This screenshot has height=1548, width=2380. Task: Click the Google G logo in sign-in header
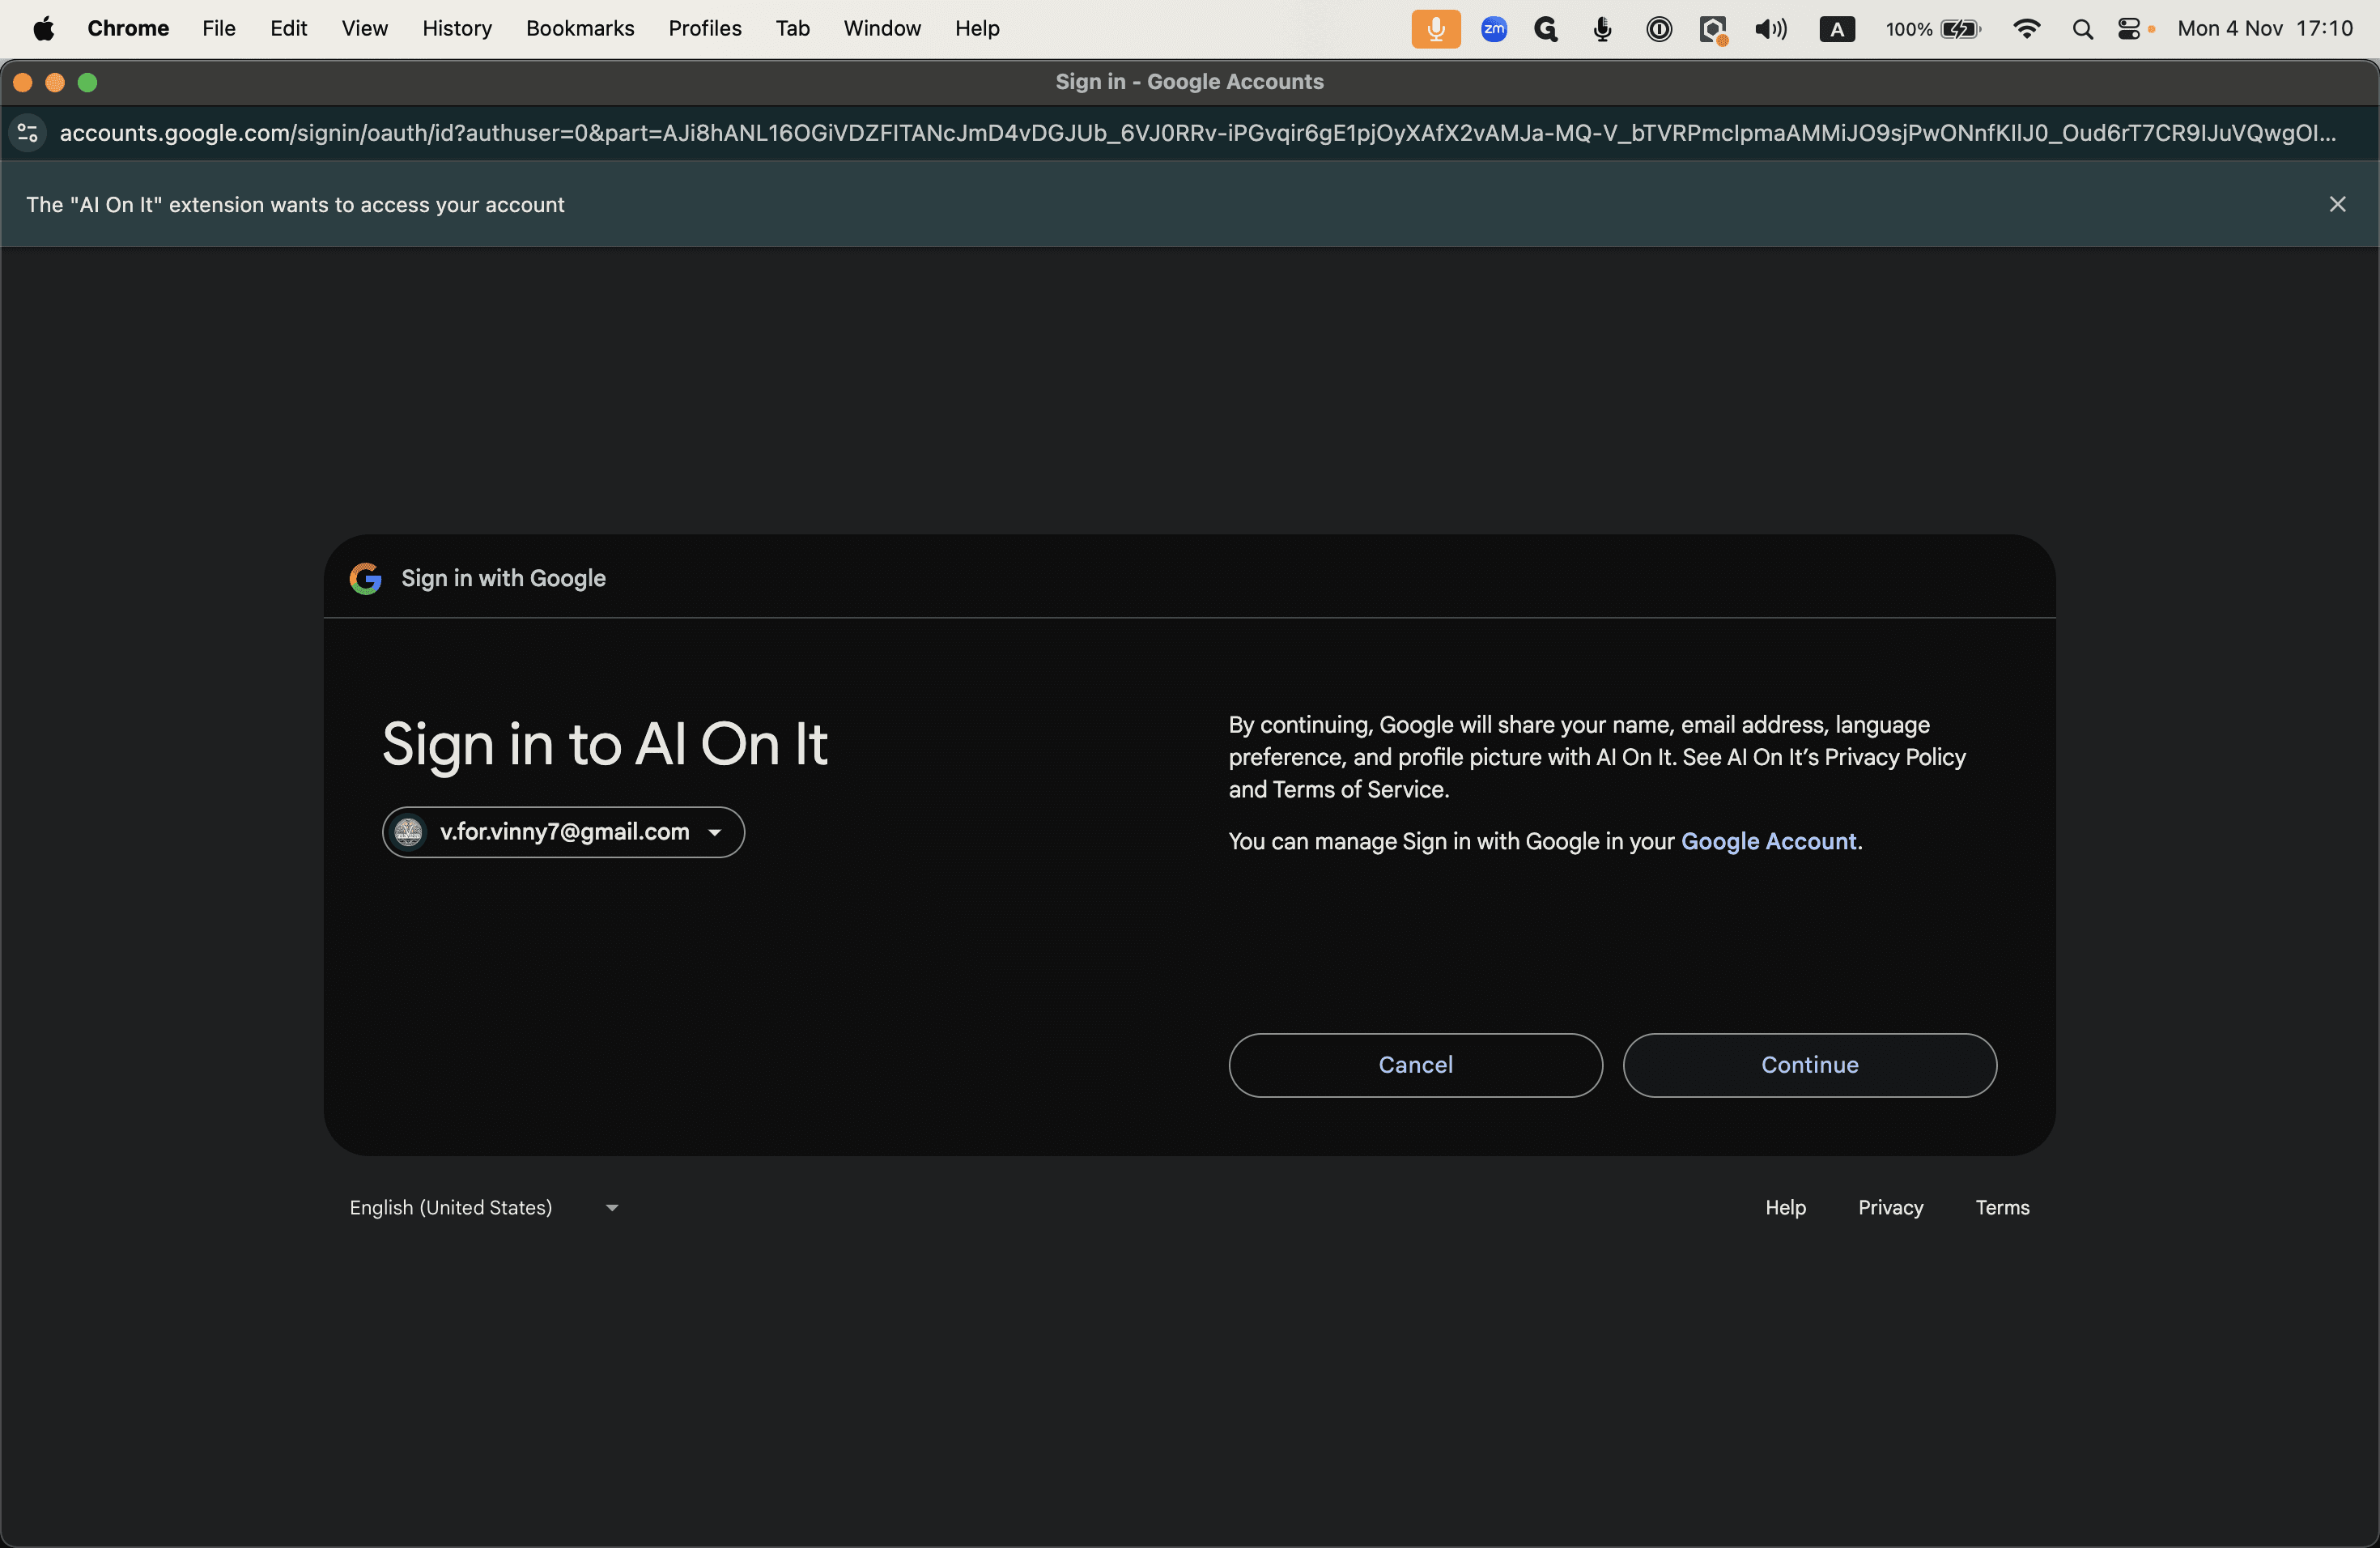[365, 578]
